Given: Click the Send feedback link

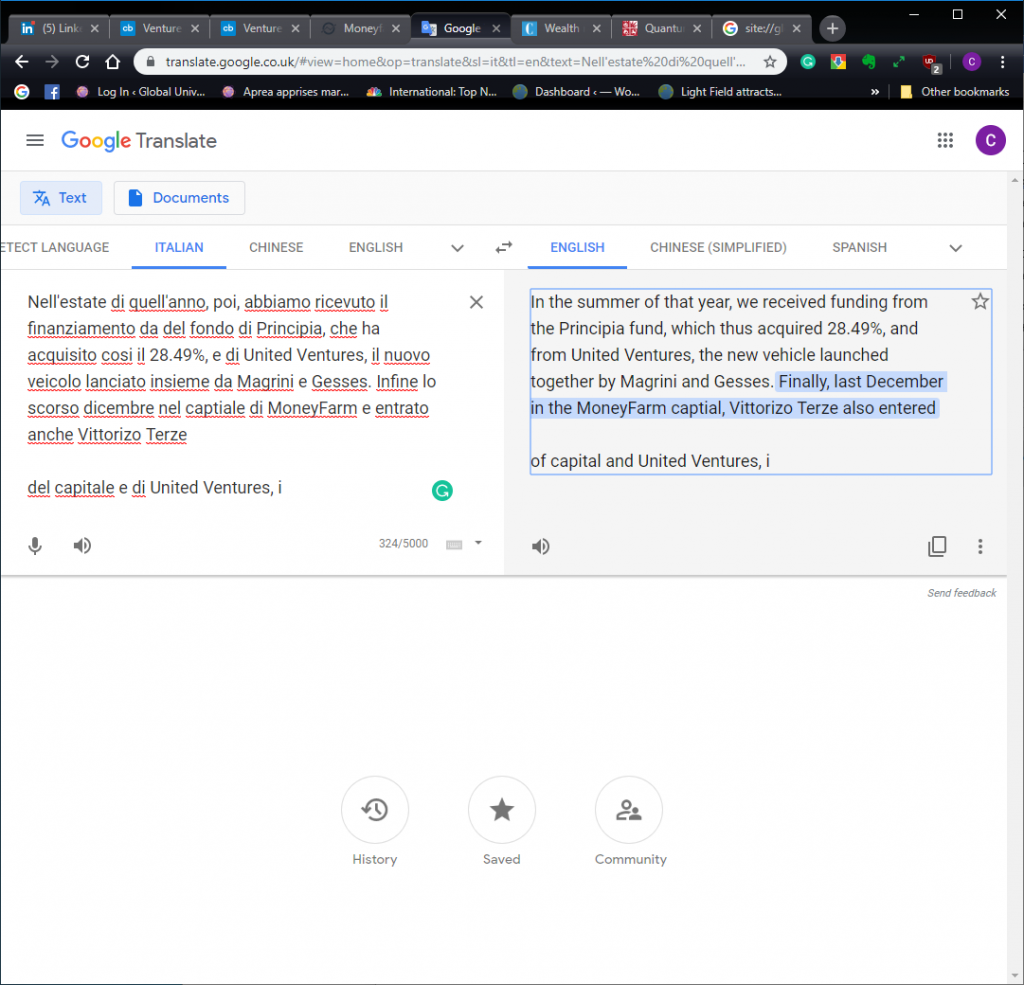Looking at the screenshot, I should click(961, 593).
